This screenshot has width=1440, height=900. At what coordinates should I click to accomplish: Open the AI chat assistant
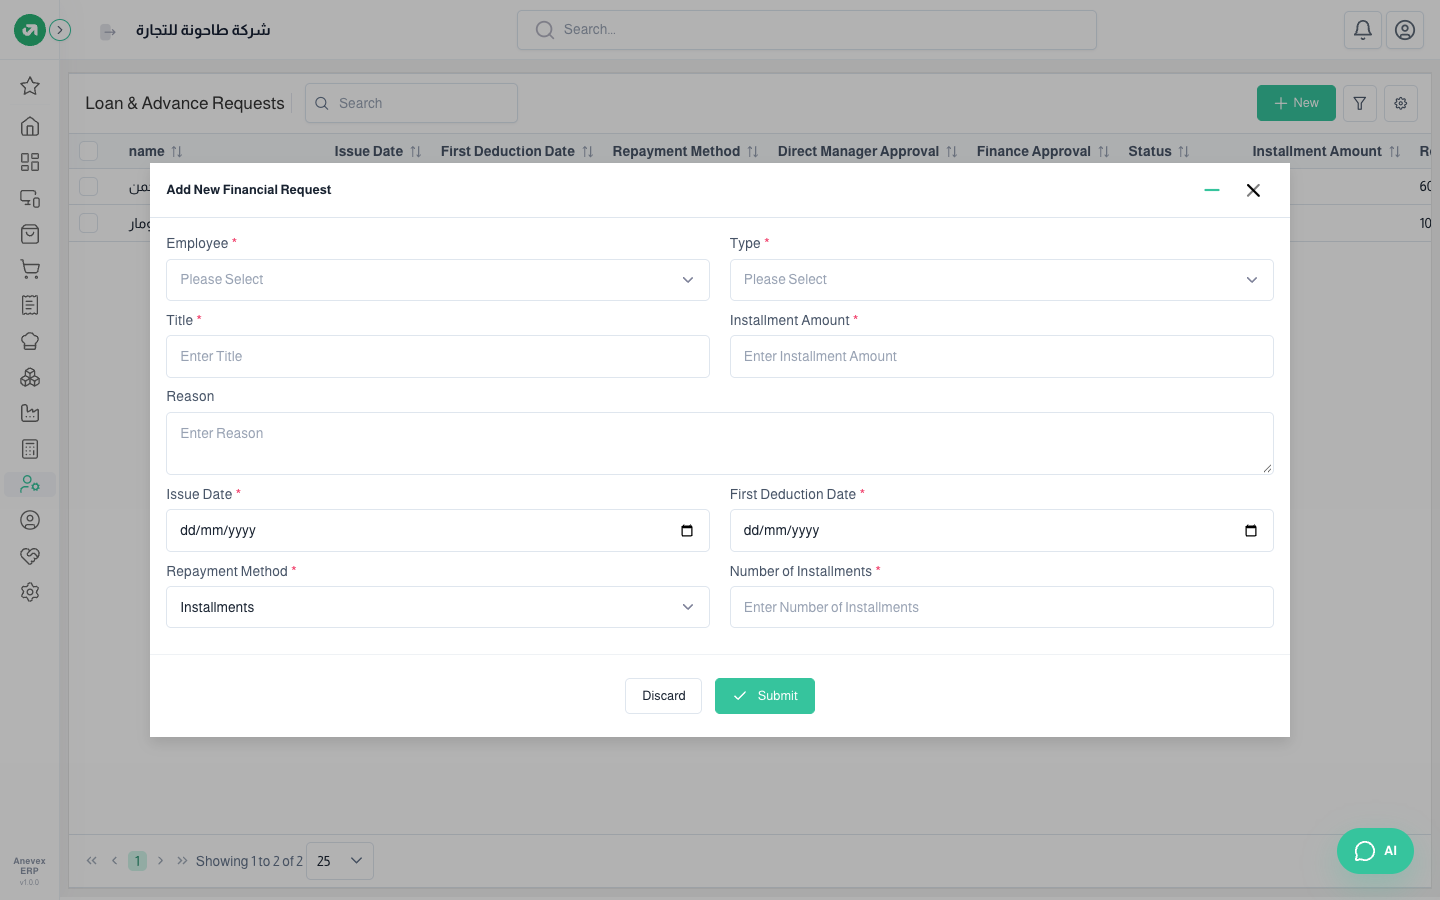coord(1375,851)
